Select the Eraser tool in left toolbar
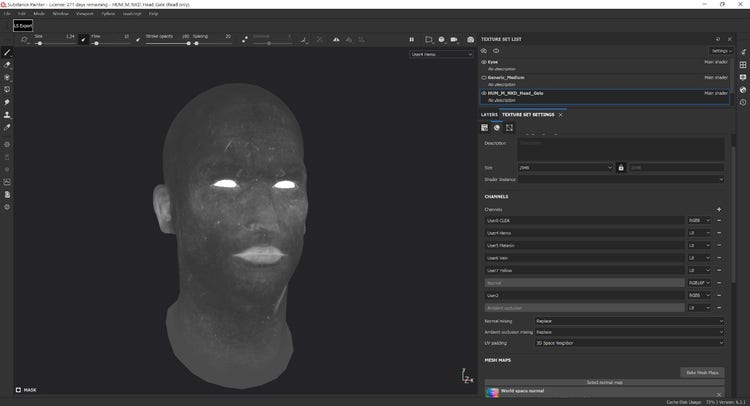750x406 pixels. 7,65
